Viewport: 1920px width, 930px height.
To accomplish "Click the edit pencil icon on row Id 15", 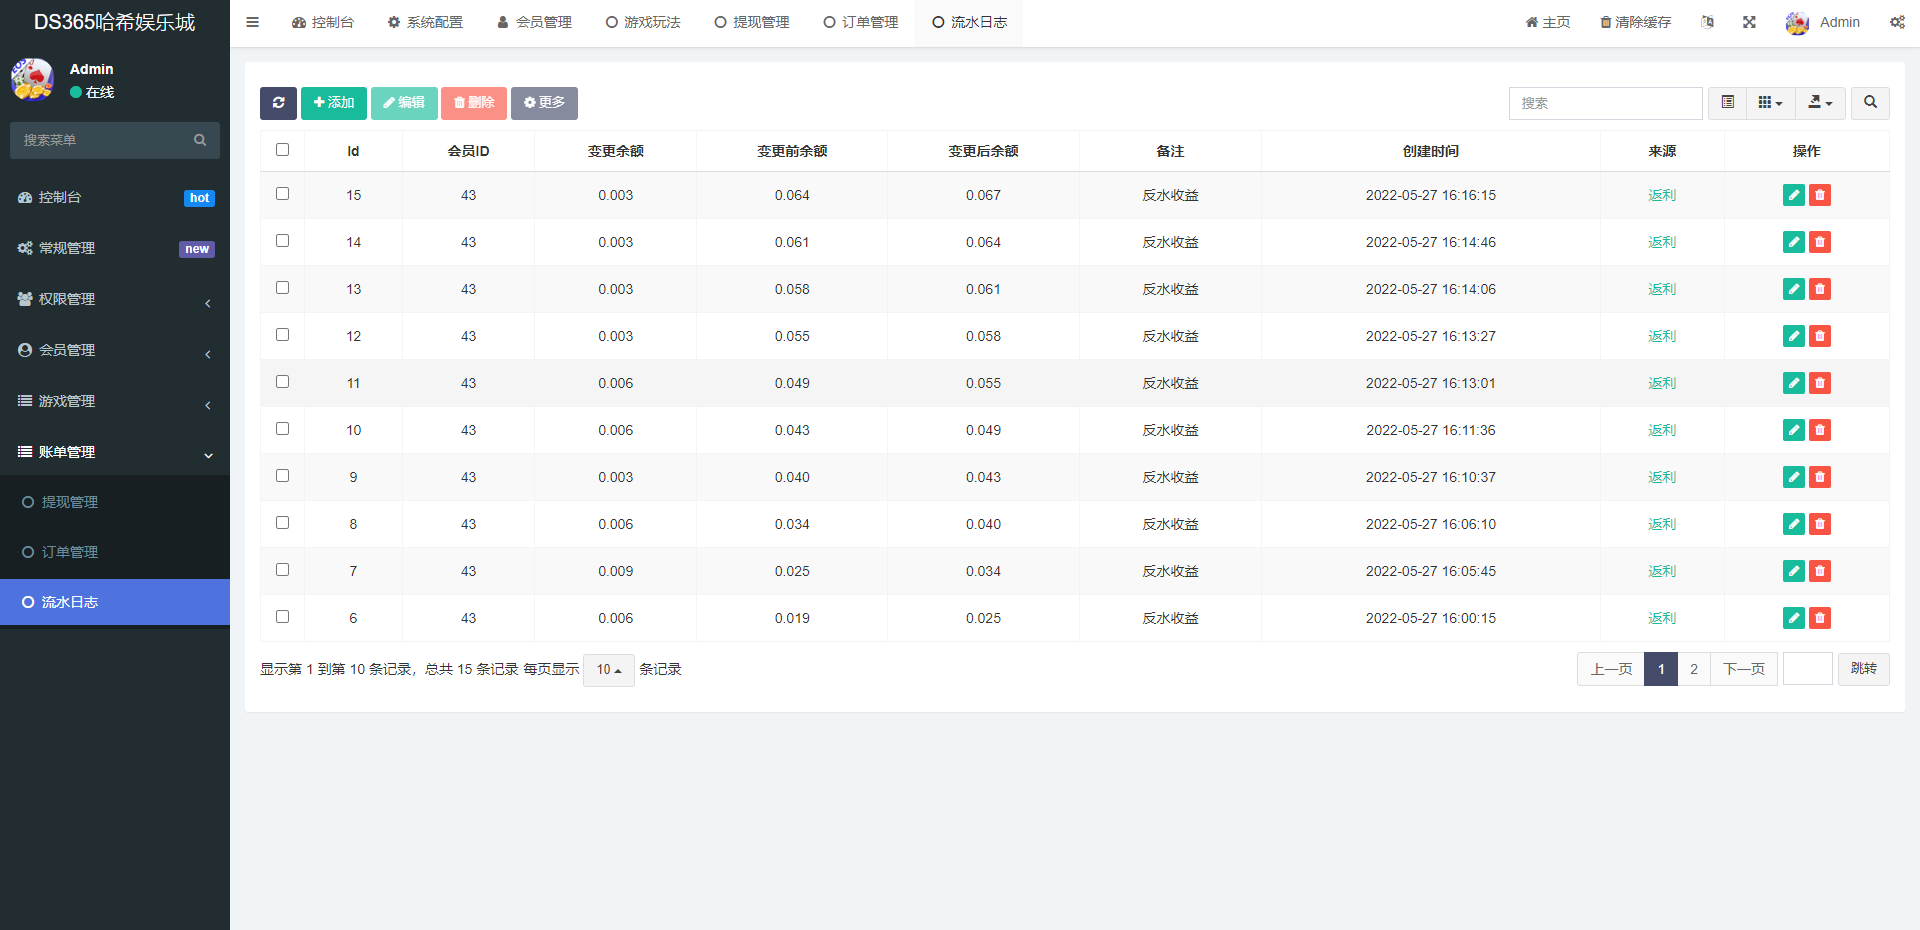I will pyautogui.click(x=1793, y=195).
